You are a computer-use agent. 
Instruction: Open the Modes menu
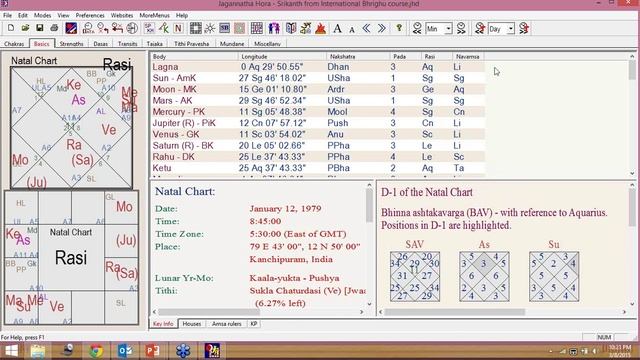click(42, 15)
